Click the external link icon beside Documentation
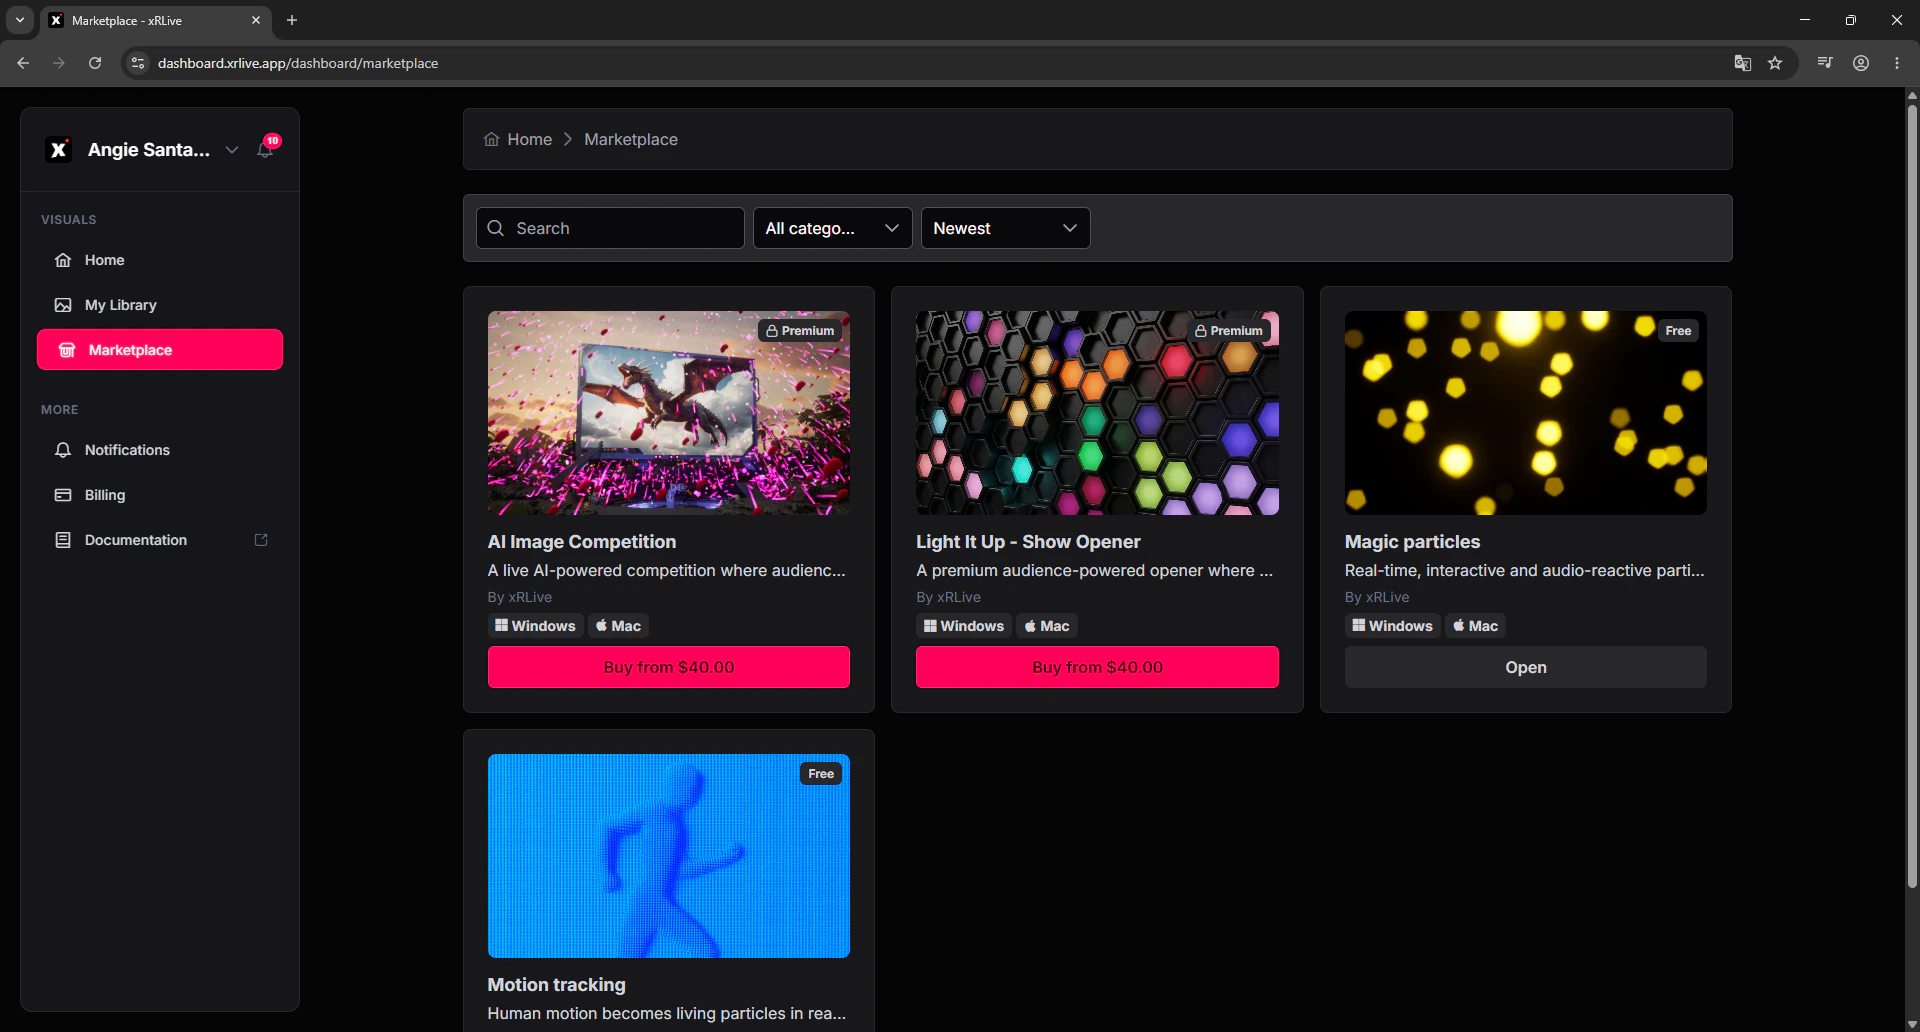The image size is (1920, 1032). pyautogui.click(x=261, y=540)
